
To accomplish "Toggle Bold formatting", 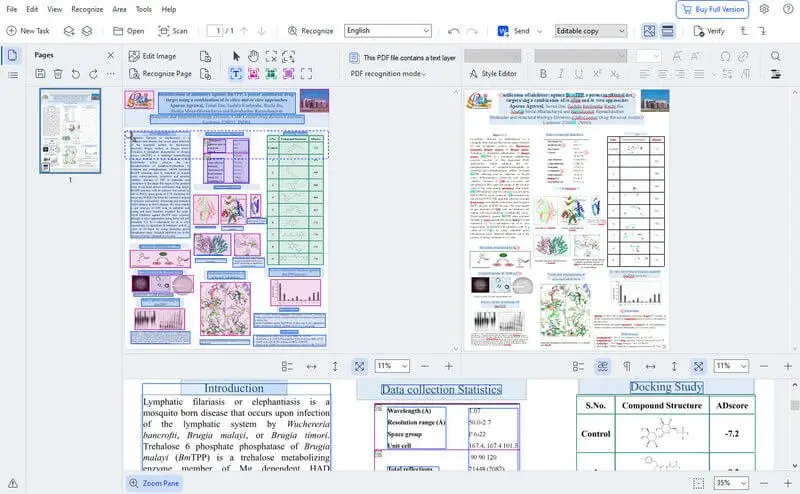I will [x=543, y=74].
